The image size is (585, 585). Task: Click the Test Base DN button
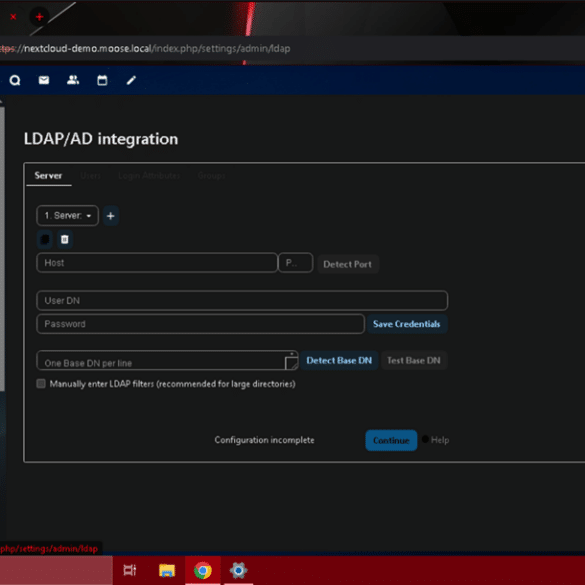click(414, 360)
